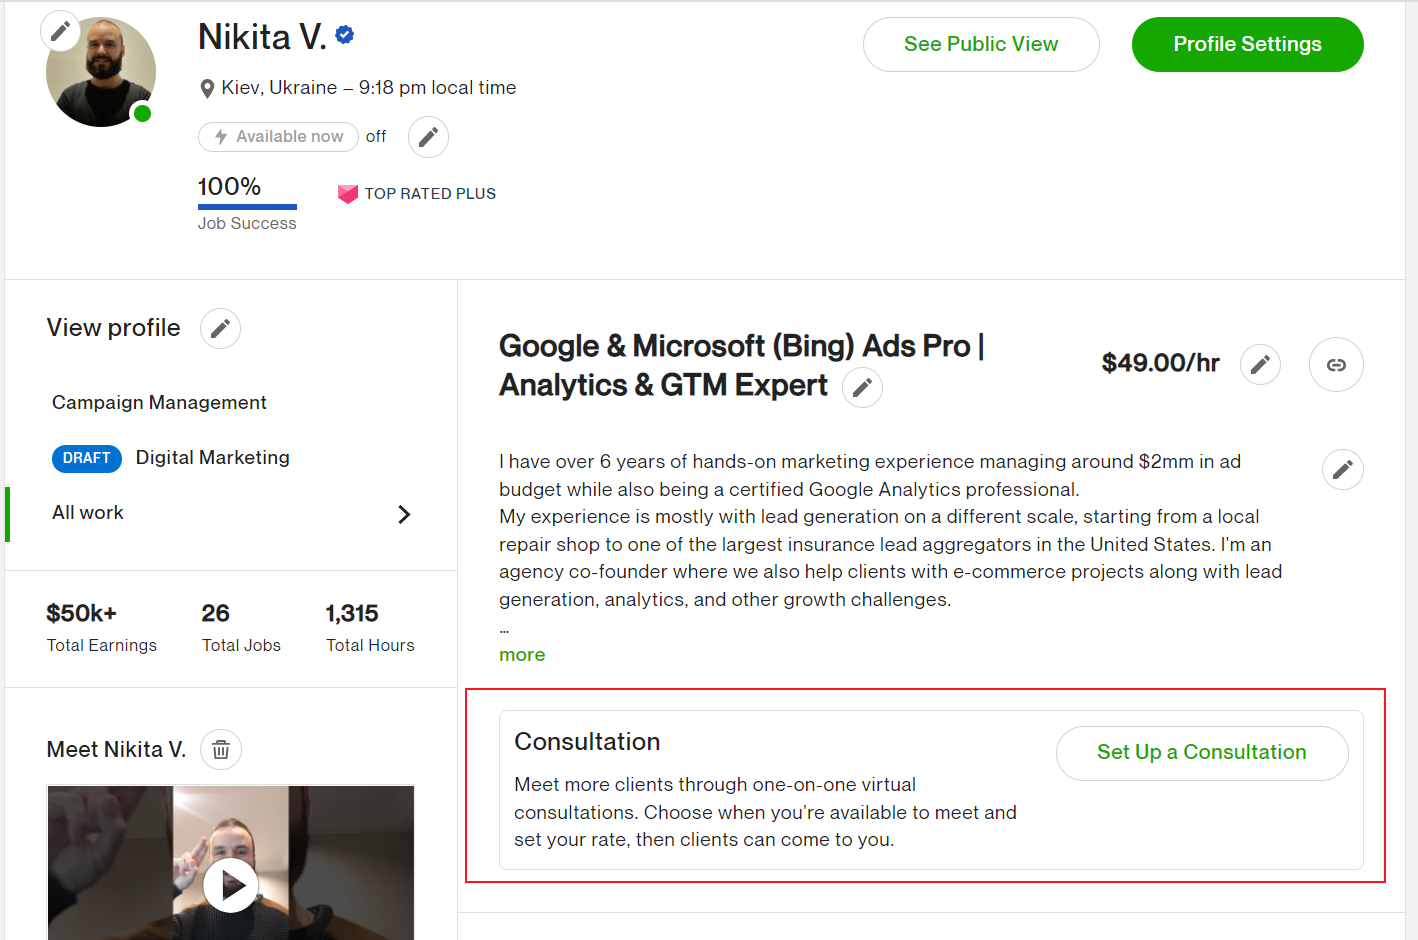
Task: Open Profile Settings
Action: click(x=1247, y=44)
